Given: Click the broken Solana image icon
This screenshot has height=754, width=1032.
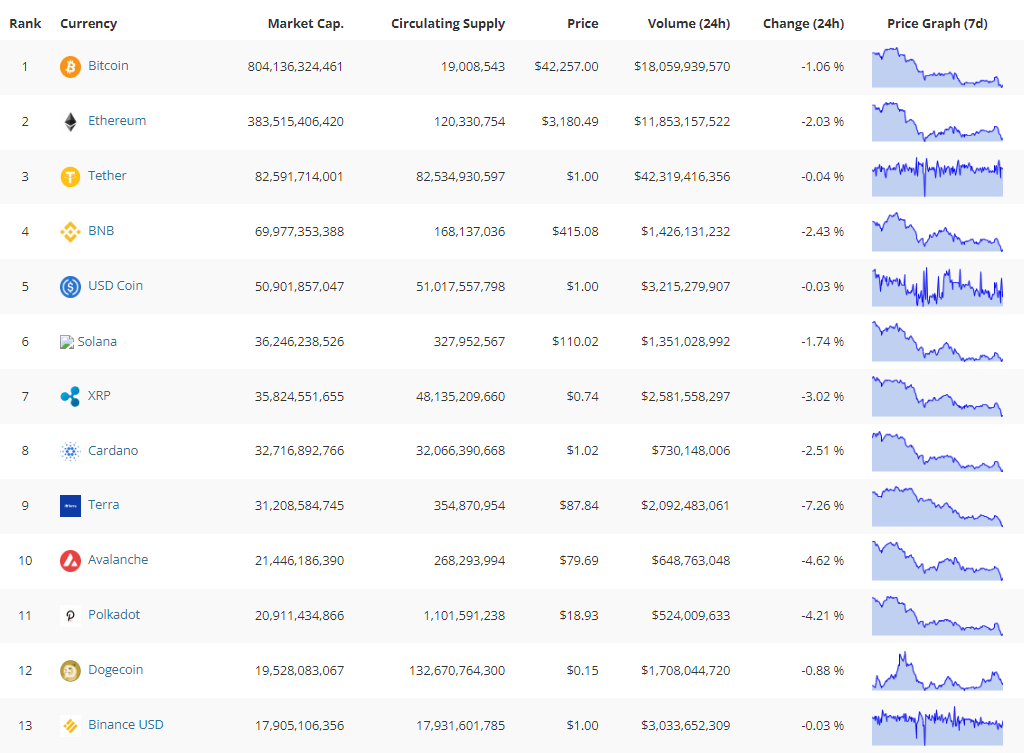Looking at the screenshot, I should [x=66, y=342].
